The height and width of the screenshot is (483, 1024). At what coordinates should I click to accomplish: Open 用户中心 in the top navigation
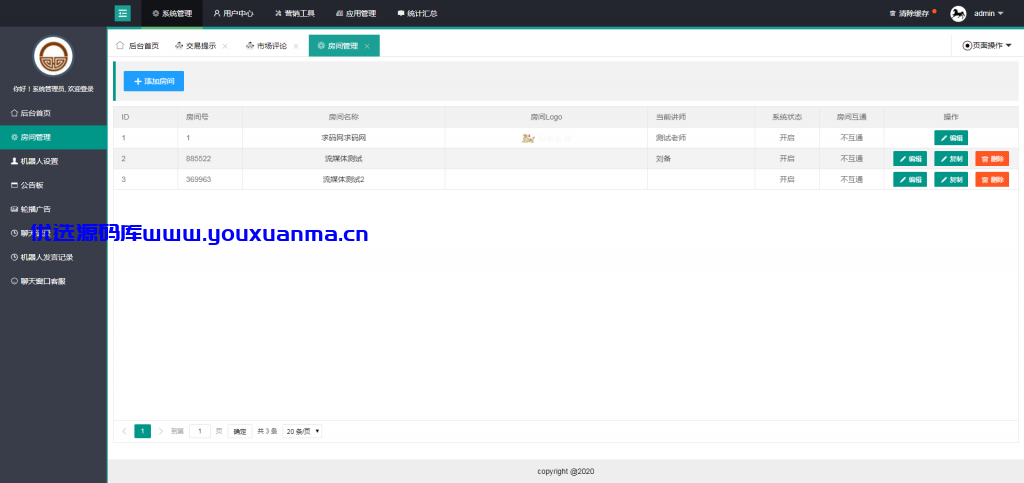pos(233,13)
